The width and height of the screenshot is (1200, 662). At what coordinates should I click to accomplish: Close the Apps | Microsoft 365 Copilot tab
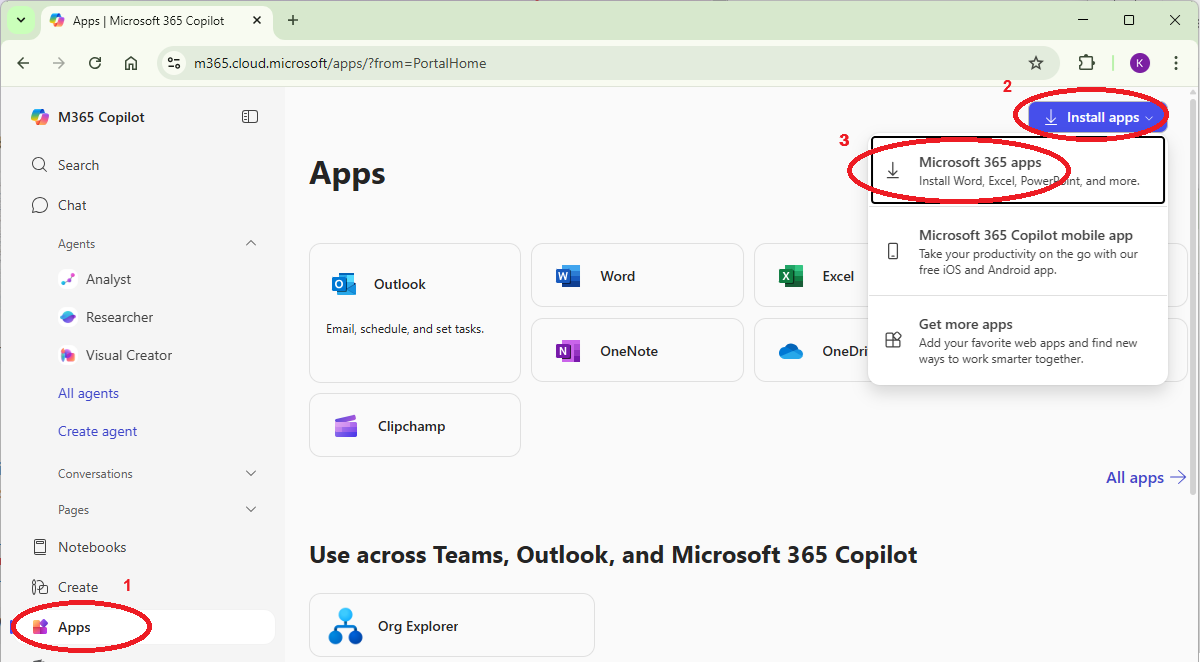click(x=257, y=20)
